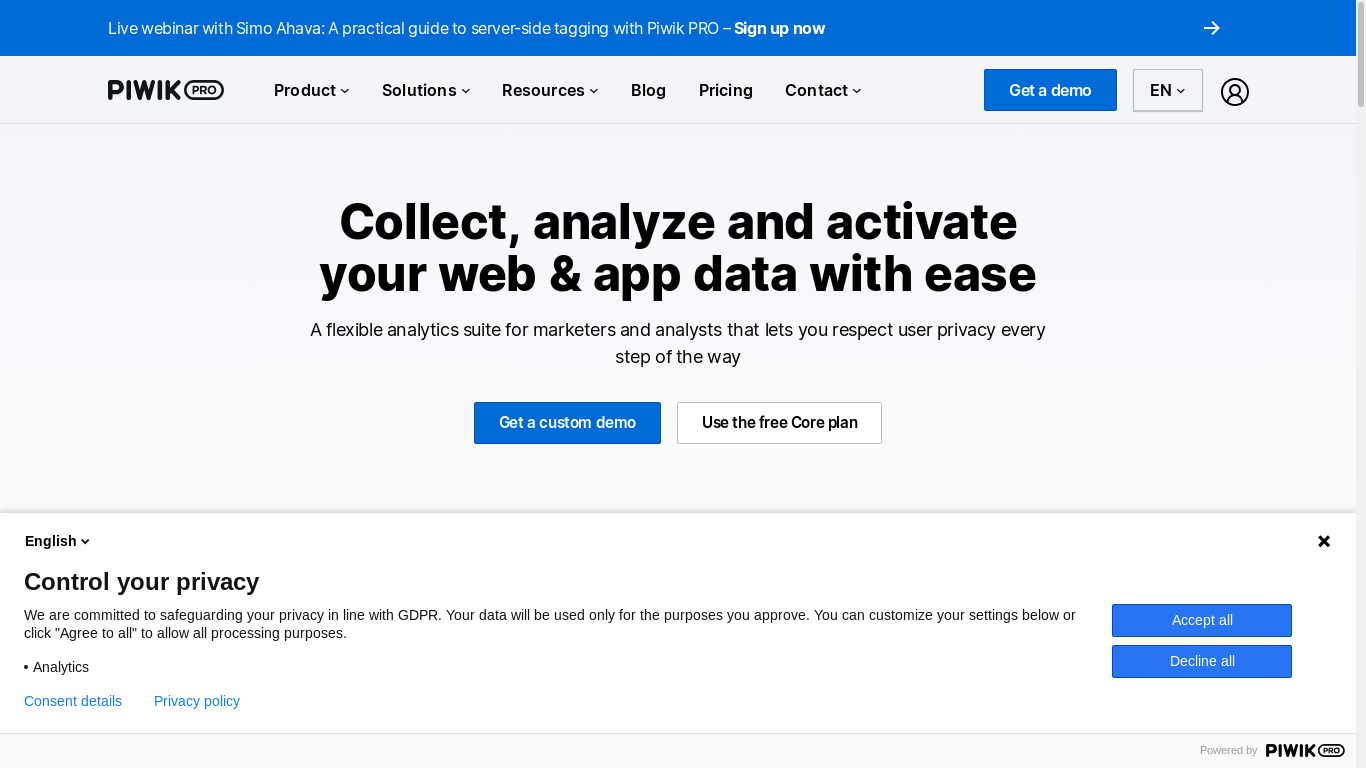Open the Pricing page

point(726,90)
